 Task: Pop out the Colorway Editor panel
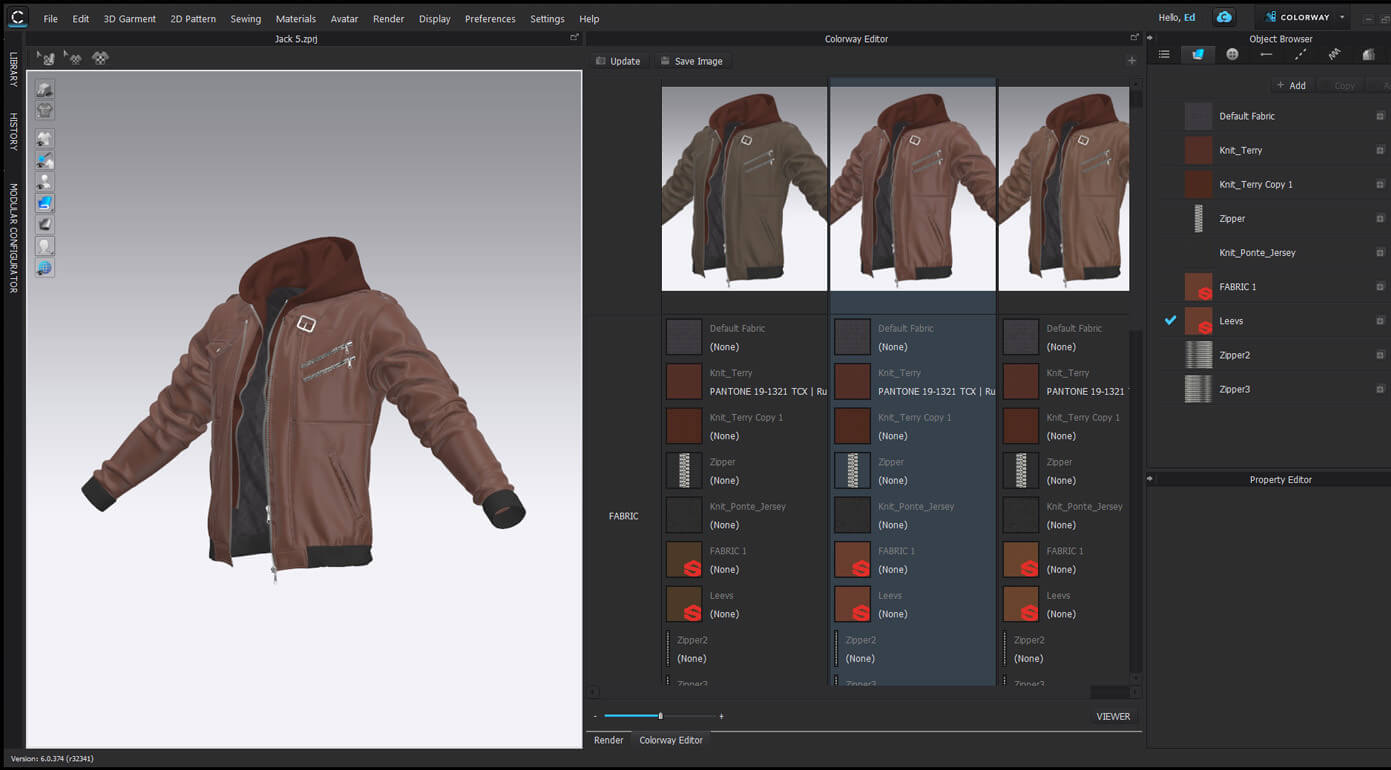1134,38
